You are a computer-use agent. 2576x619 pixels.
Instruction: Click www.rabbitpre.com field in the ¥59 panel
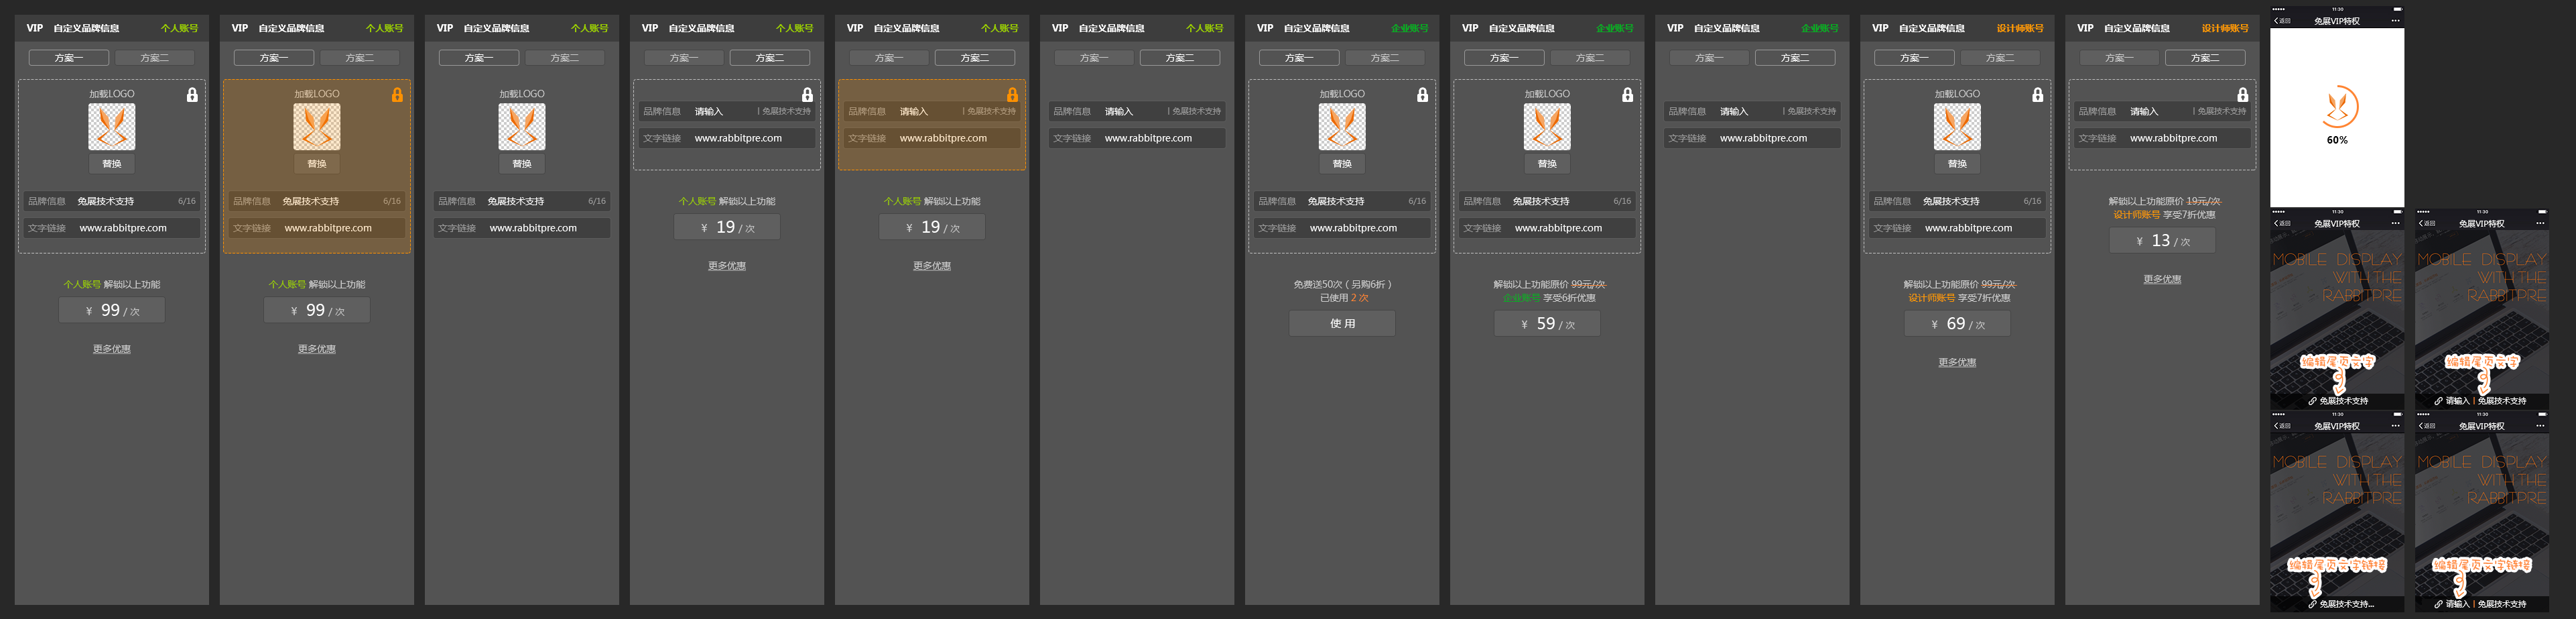pyautogui.click(x=1558, y=228)
